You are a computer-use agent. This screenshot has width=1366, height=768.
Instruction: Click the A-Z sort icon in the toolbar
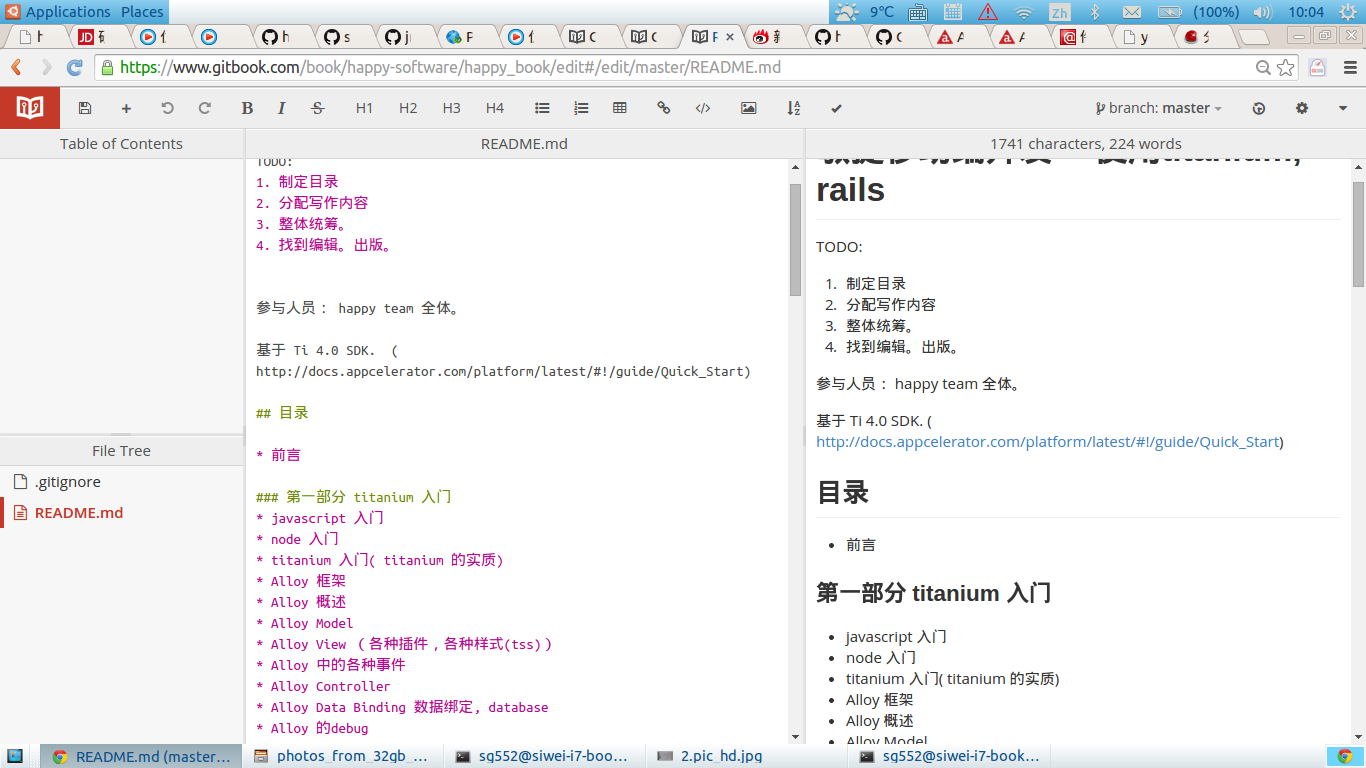(x=794, y=108)
